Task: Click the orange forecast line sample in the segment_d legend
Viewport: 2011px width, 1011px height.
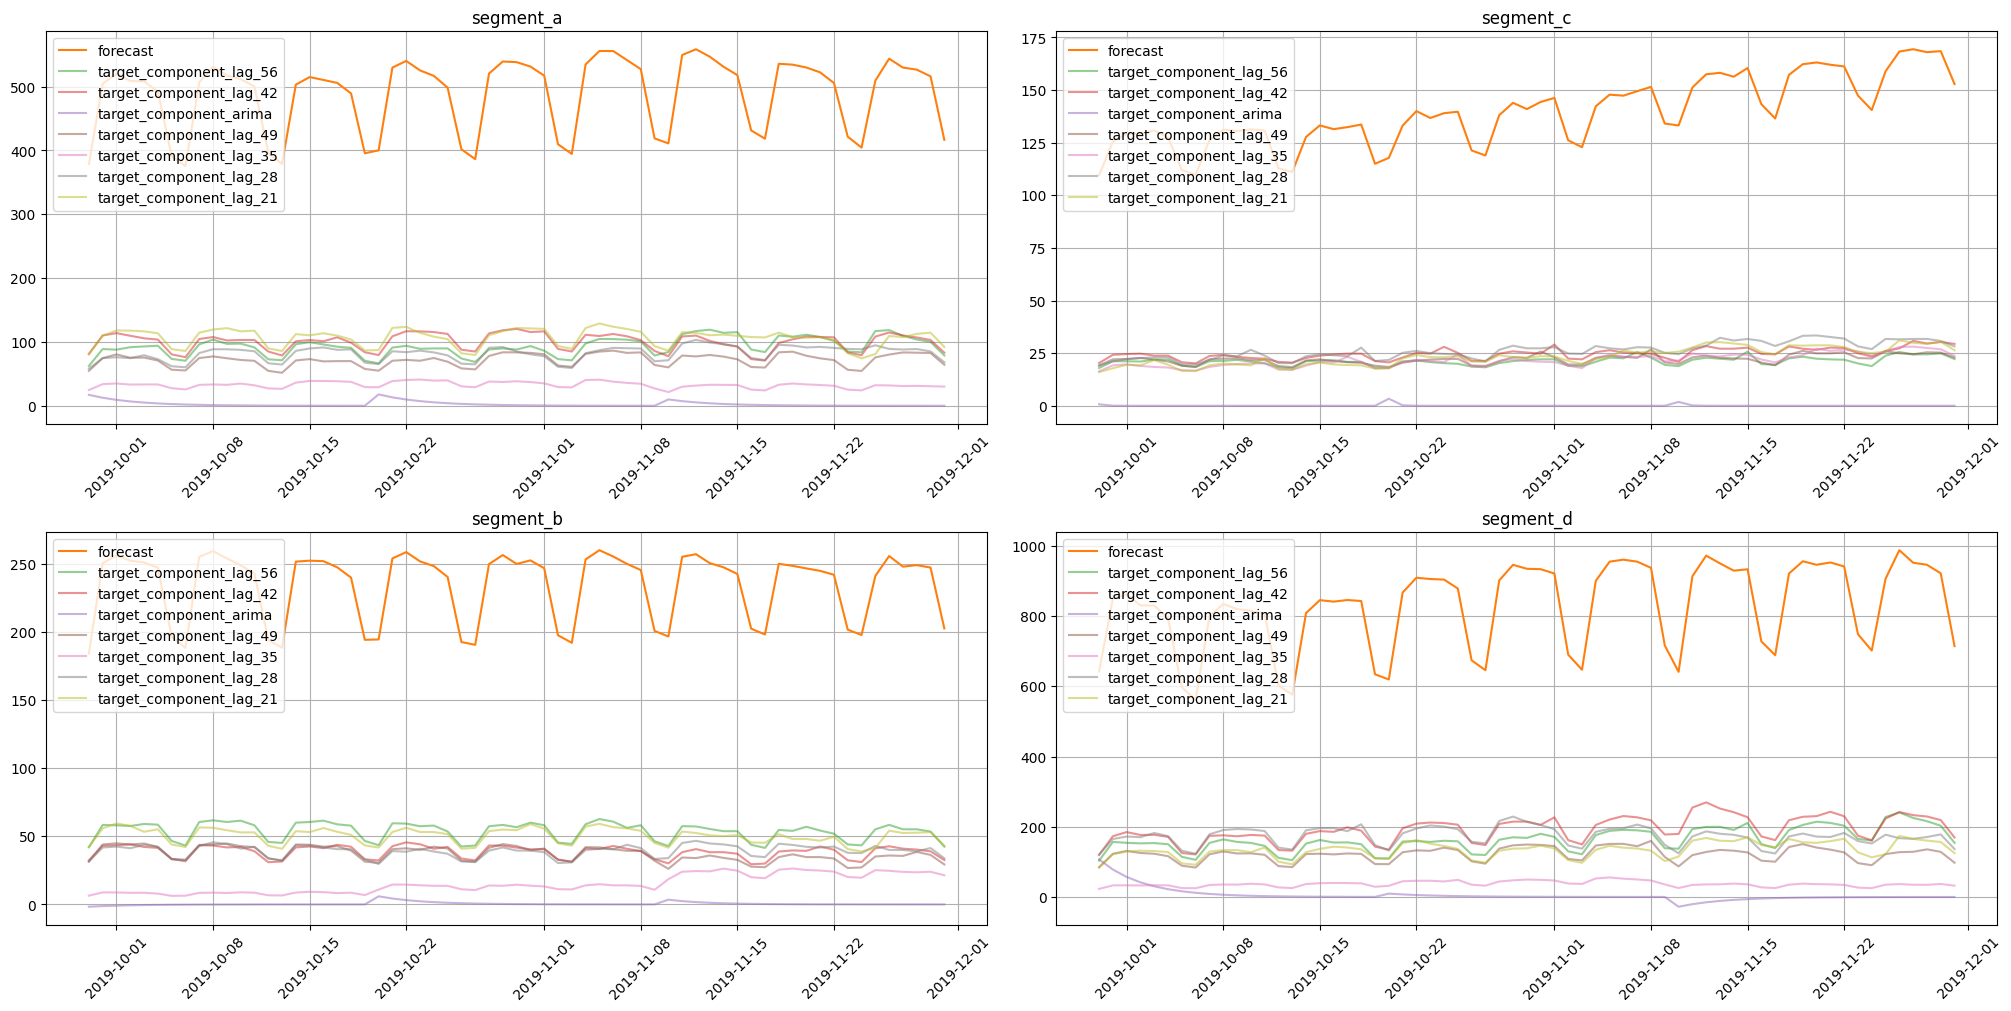Action: 1084,552
